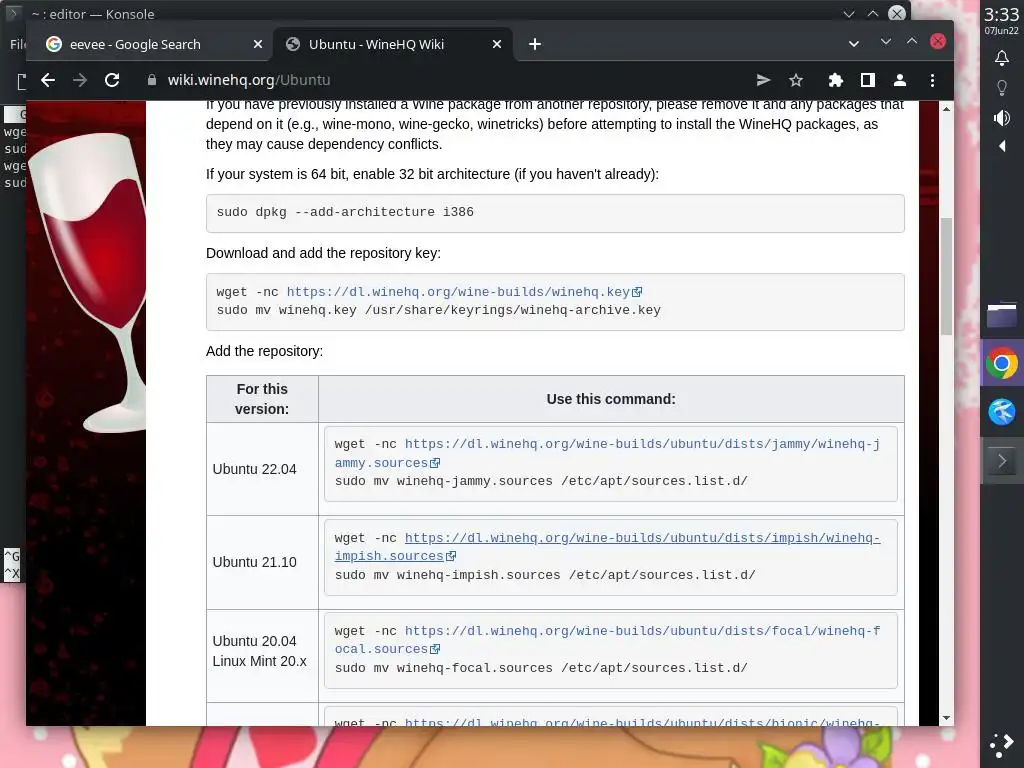This screenshot has width=1024, height=768.
Task: Bookmark this page with the star
Action: (x=795, y=80)
